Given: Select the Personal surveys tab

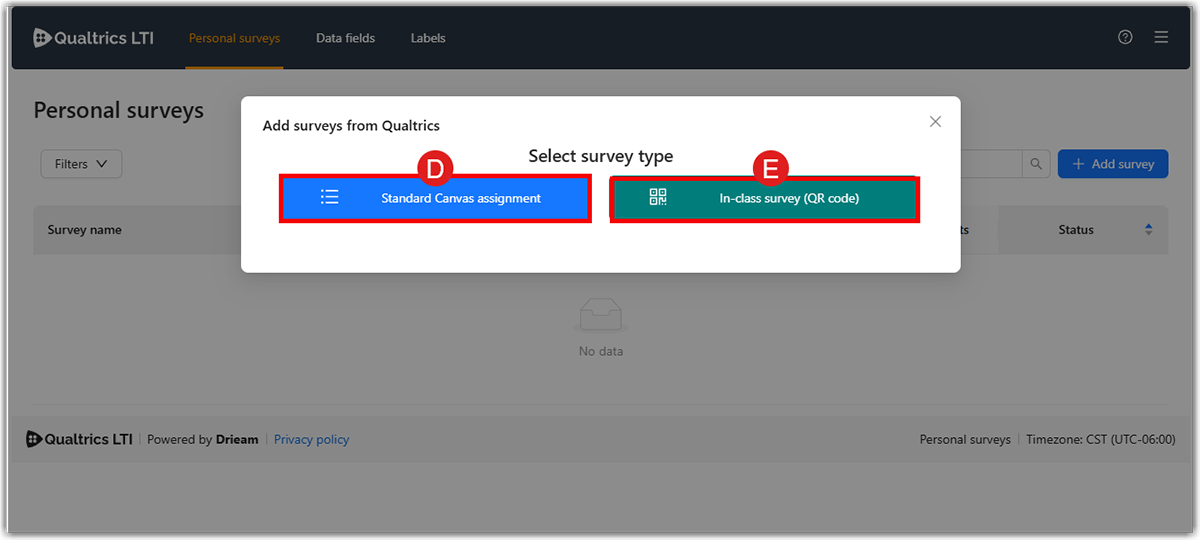Looking at the screenshot, I should pyautogui.click(x=234, y=38).
